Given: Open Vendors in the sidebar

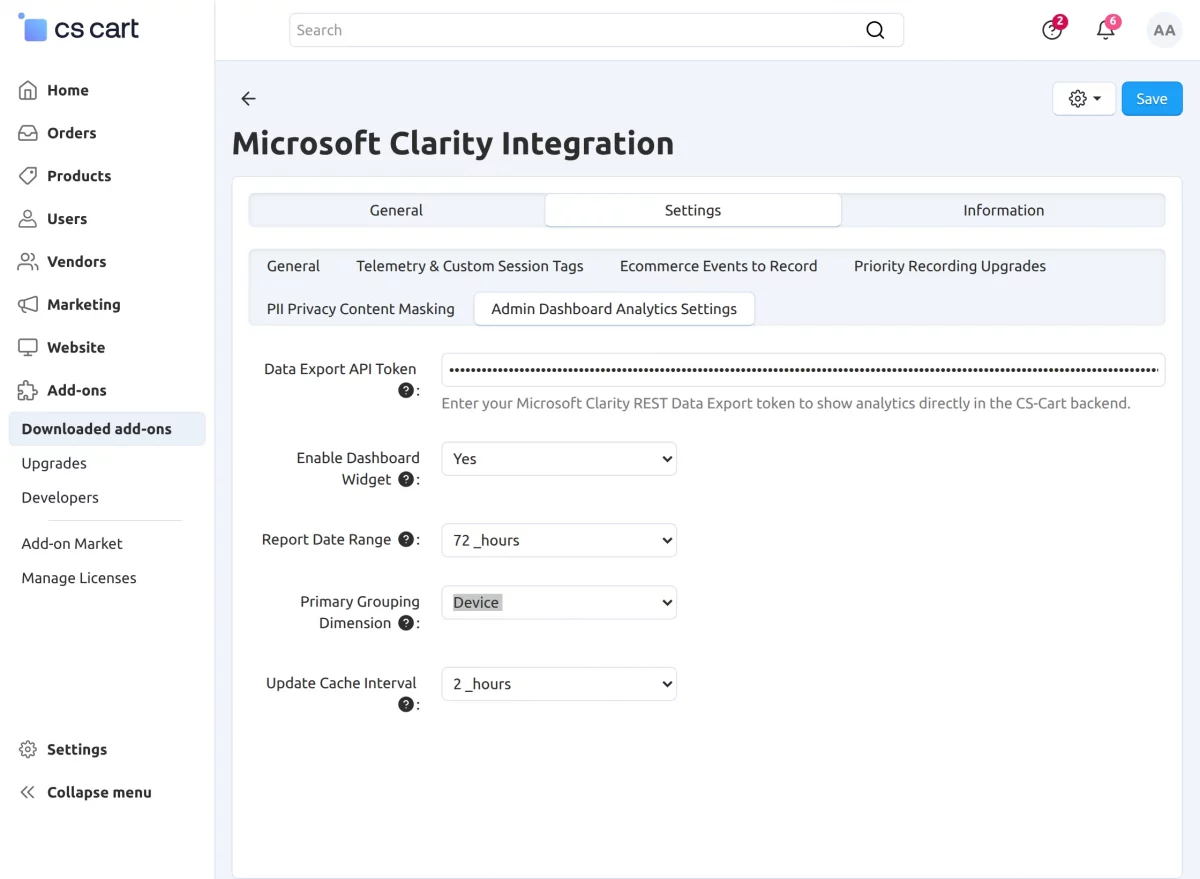Looking at the screenshot, I should click(76, 262).
